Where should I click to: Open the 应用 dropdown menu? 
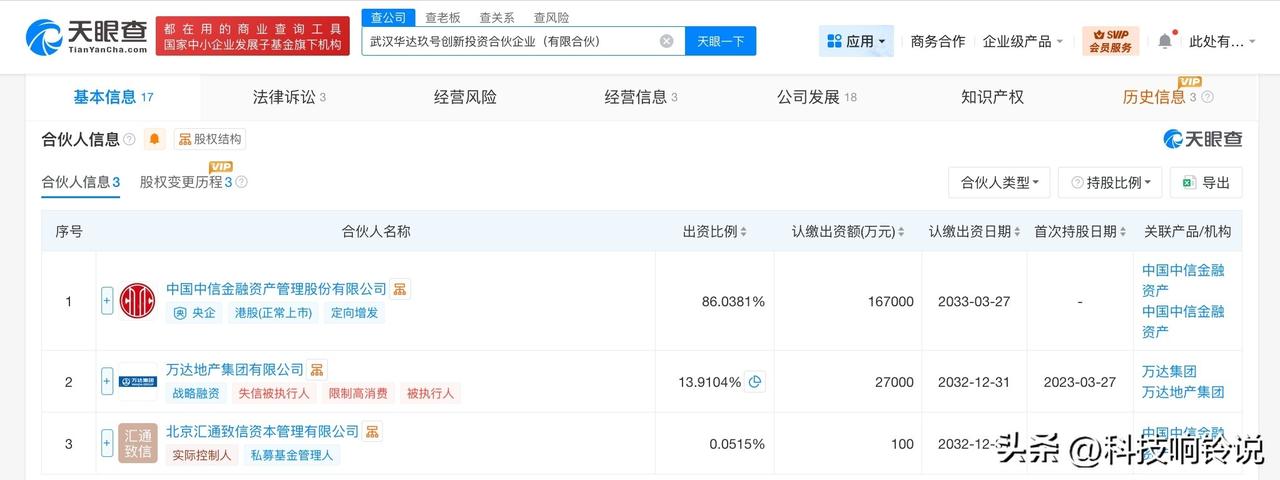[x=856, y=41]
